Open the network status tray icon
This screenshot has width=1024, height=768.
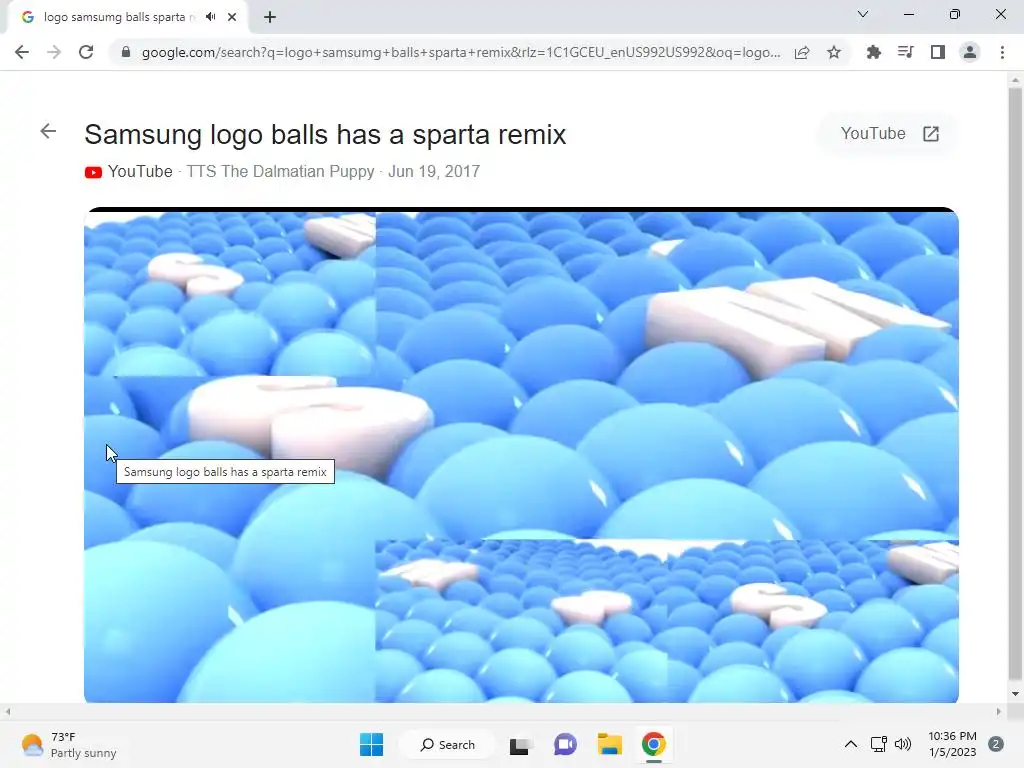879,744
